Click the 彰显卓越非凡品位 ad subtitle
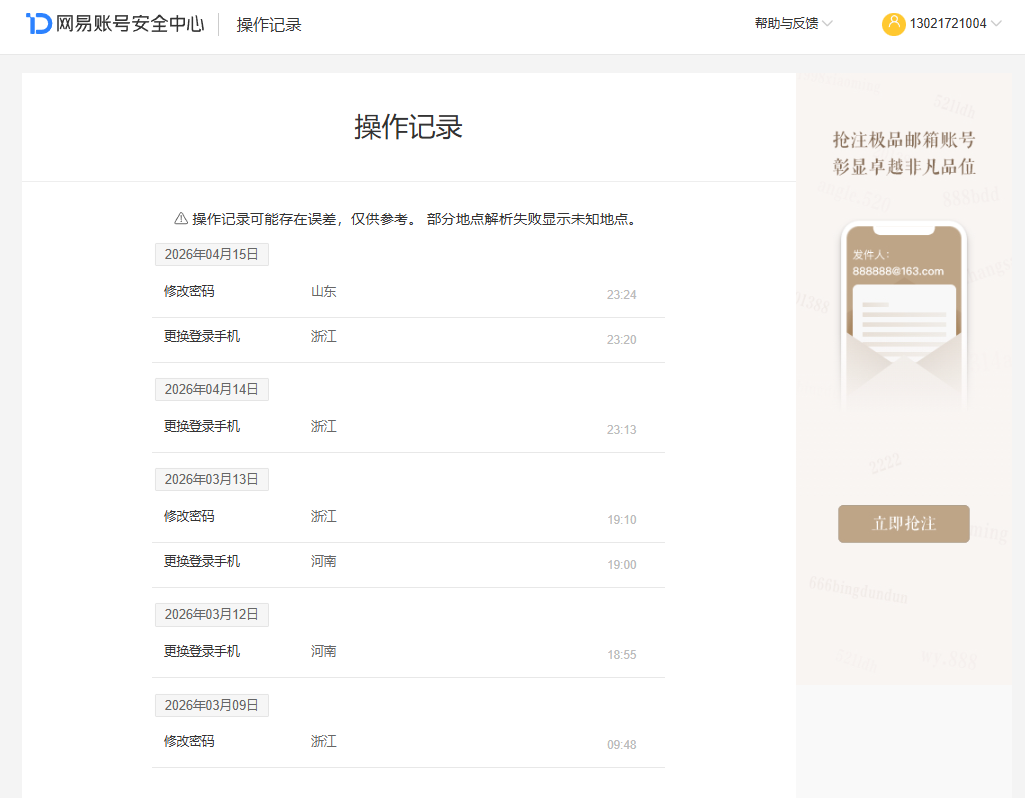The image size is (1025, 798). [903, 167]
